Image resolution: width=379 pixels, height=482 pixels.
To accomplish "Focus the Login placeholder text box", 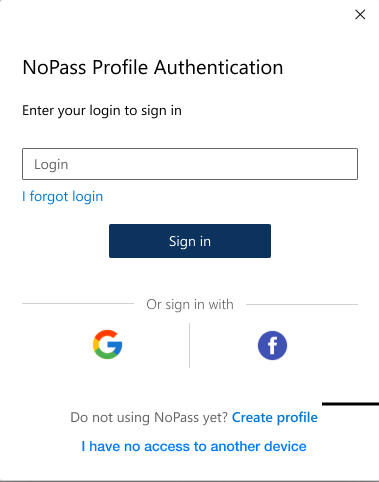I will (x=190, y=164).
